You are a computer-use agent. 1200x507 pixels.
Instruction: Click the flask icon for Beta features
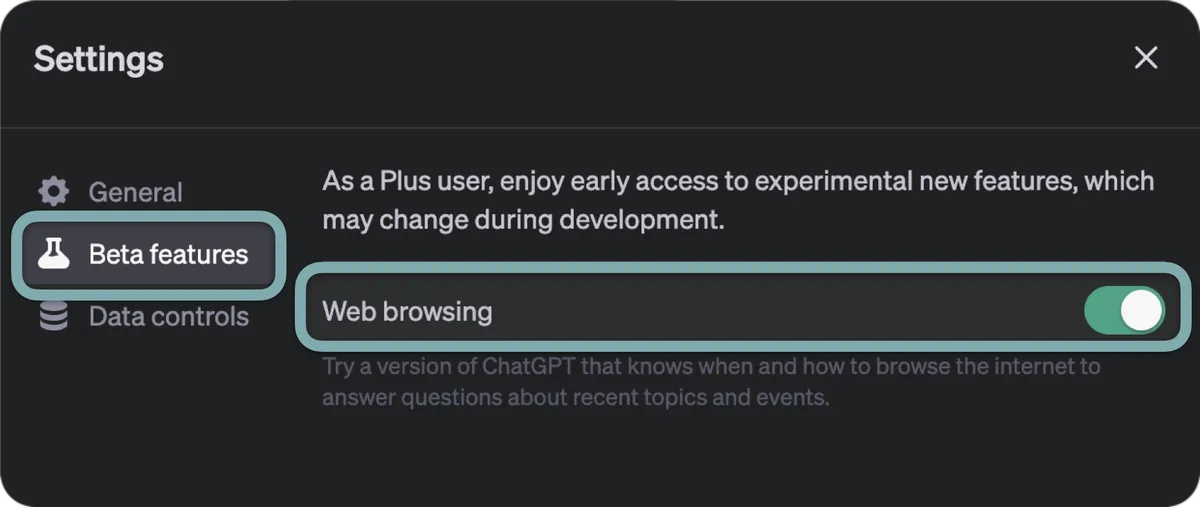click(54, 254)
